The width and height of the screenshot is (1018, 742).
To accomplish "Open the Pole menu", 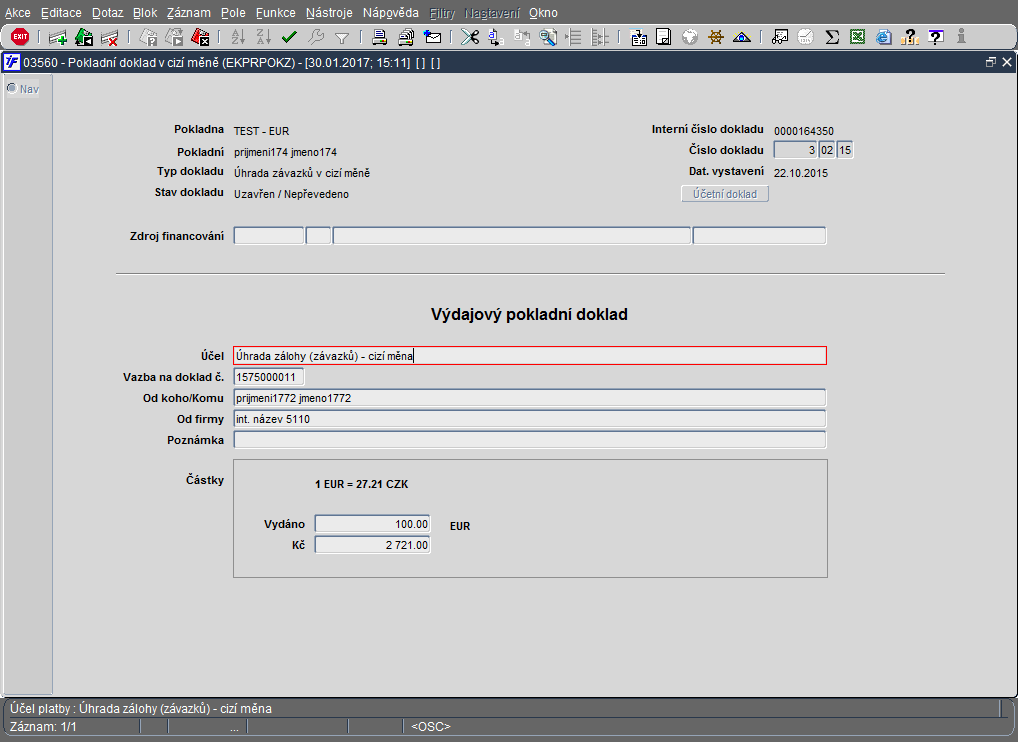I will [x=233, y=13].
